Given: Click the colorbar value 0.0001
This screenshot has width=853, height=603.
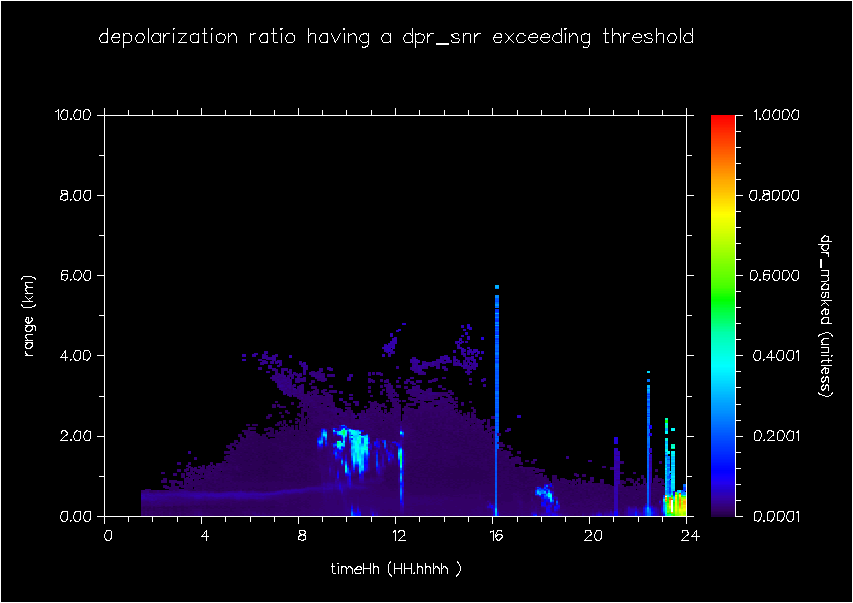Looking at the screenshot, I should click(x=776, y=516).
